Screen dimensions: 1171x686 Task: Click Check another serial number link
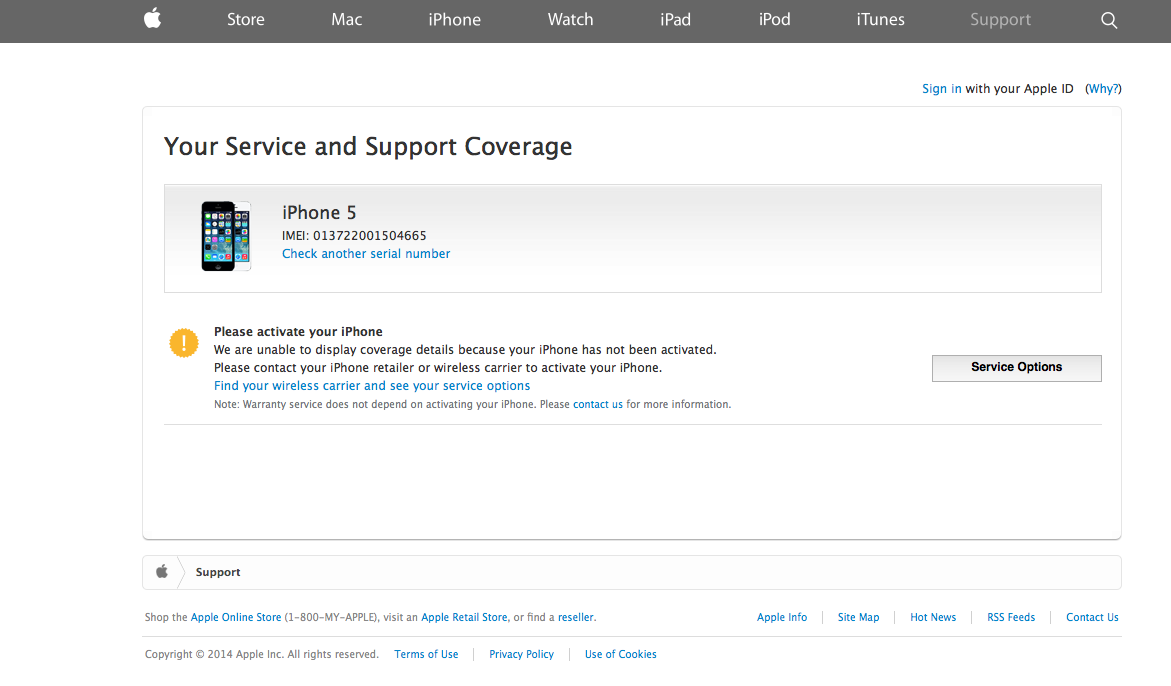click(x=366, y=254)
